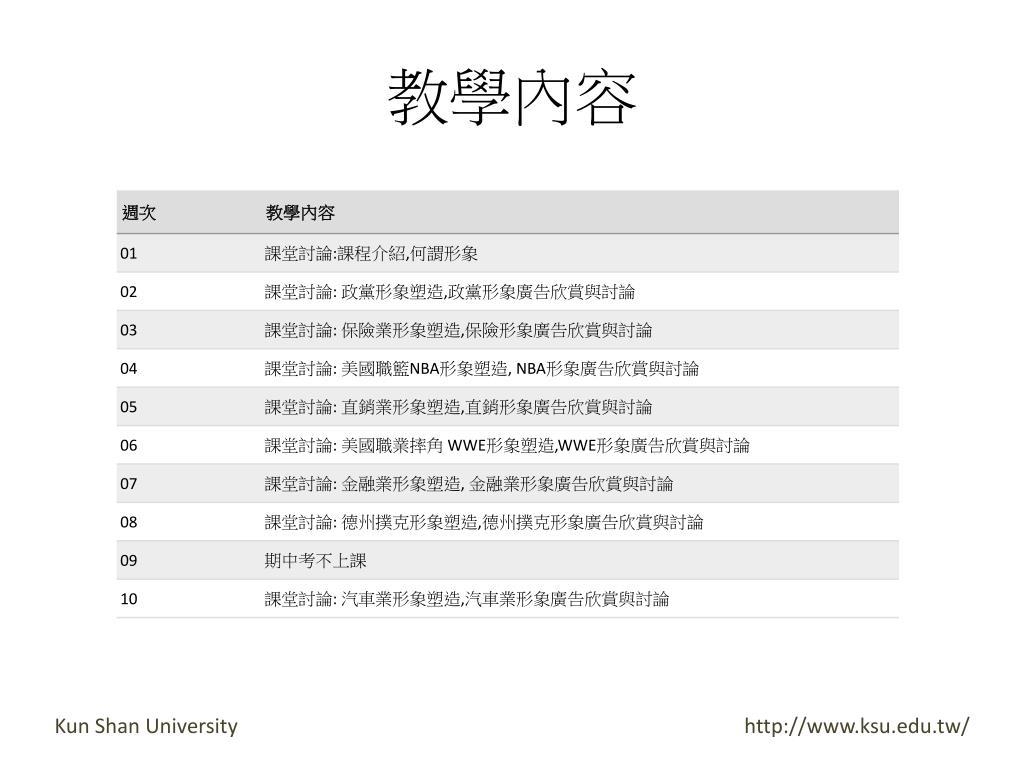Select the 直銷業形象塑造 row text
Viewport: 1024px width, 768px height.
(458, 408)
